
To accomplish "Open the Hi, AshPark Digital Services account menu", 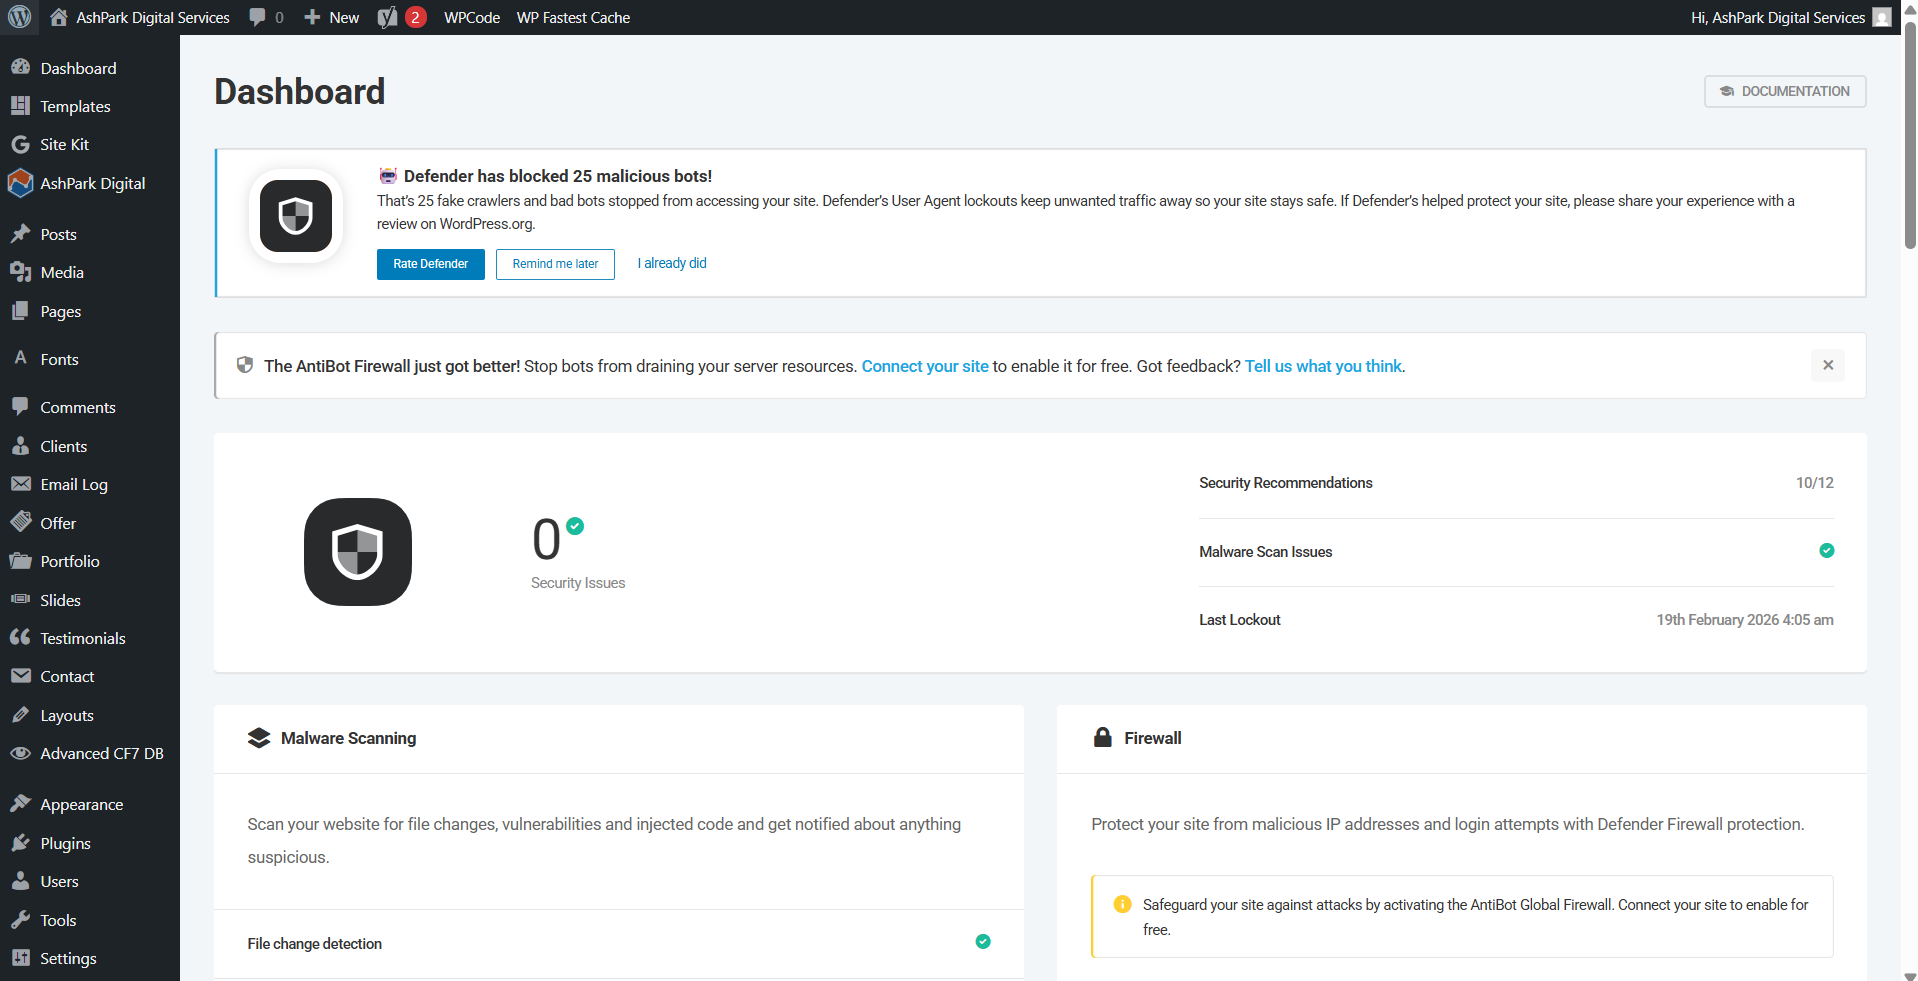I will (x=1777, y=17).
